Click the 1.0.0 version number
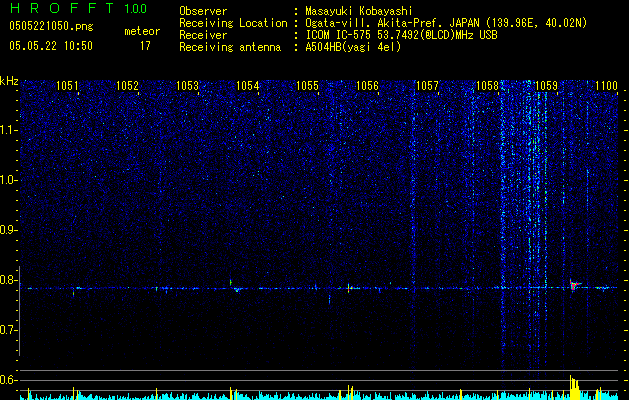629x400 pixels. [x=135, y=9]
